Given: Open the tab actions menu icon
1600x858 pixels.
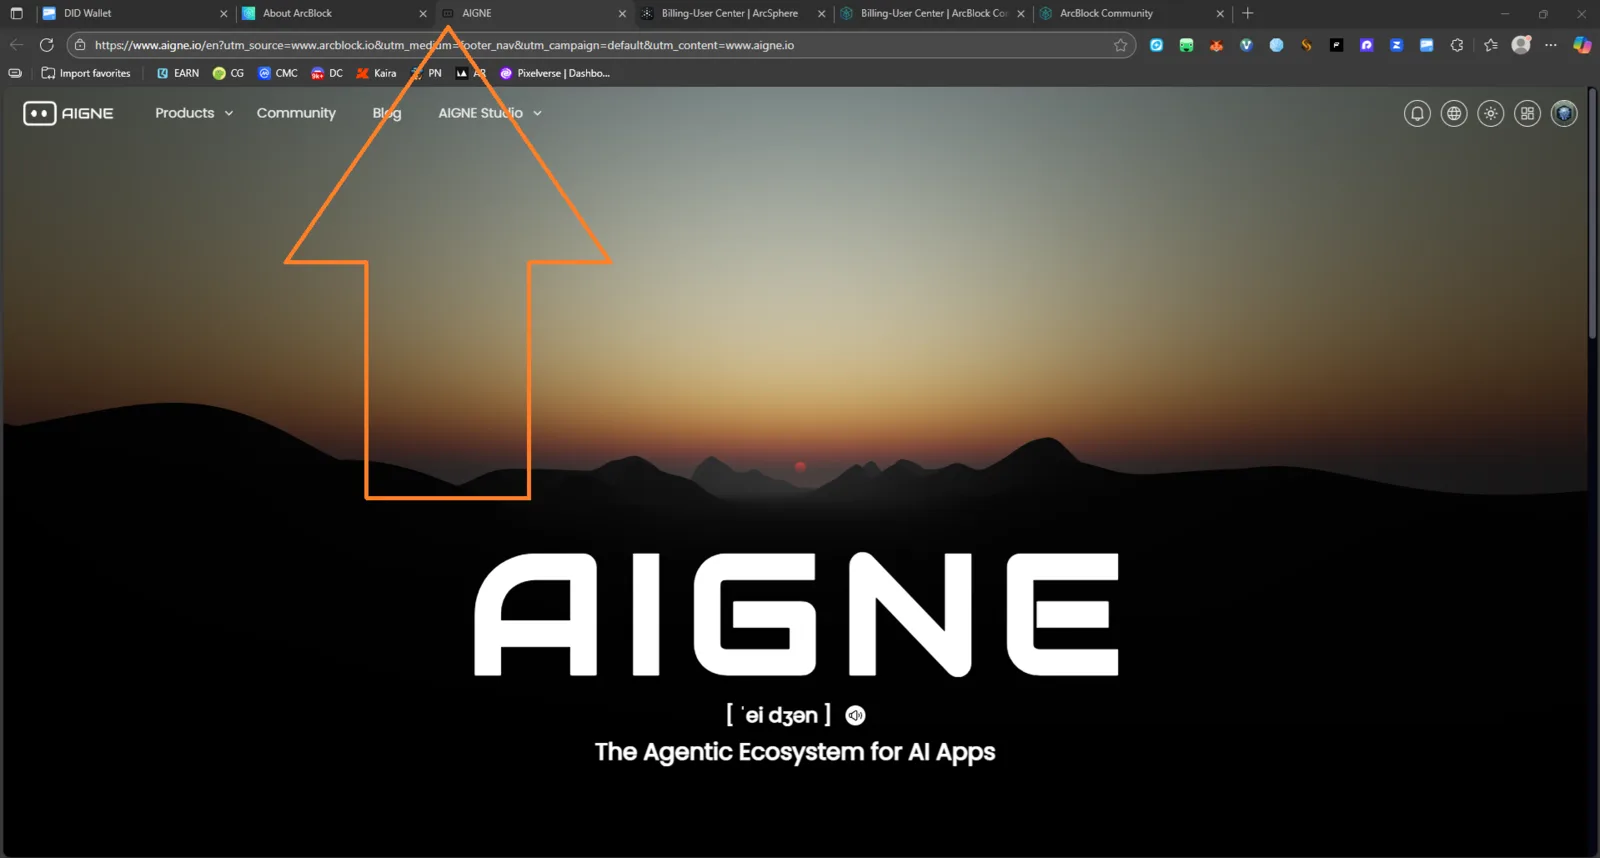Looking at the screenshot, I should click(16, 13).
